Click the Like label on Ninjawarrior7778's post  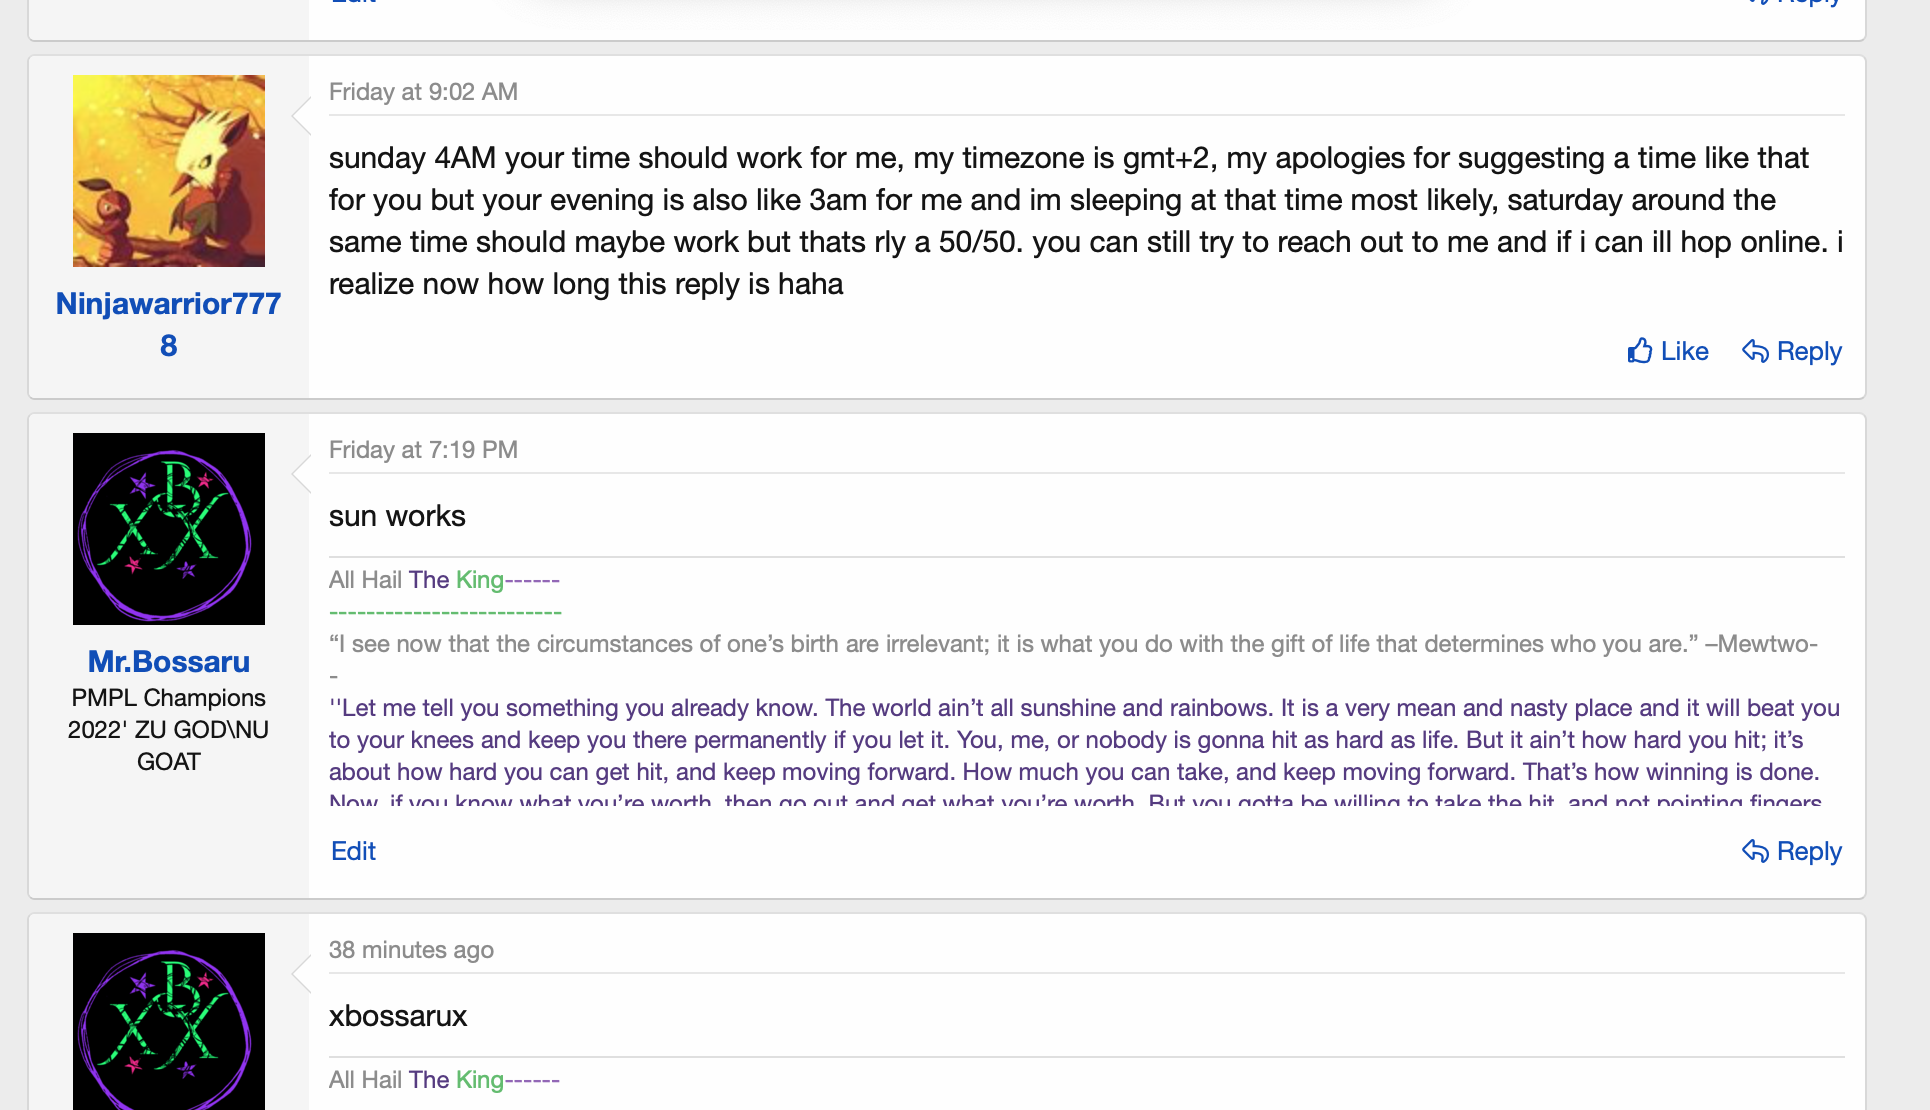coord(1684,351)
